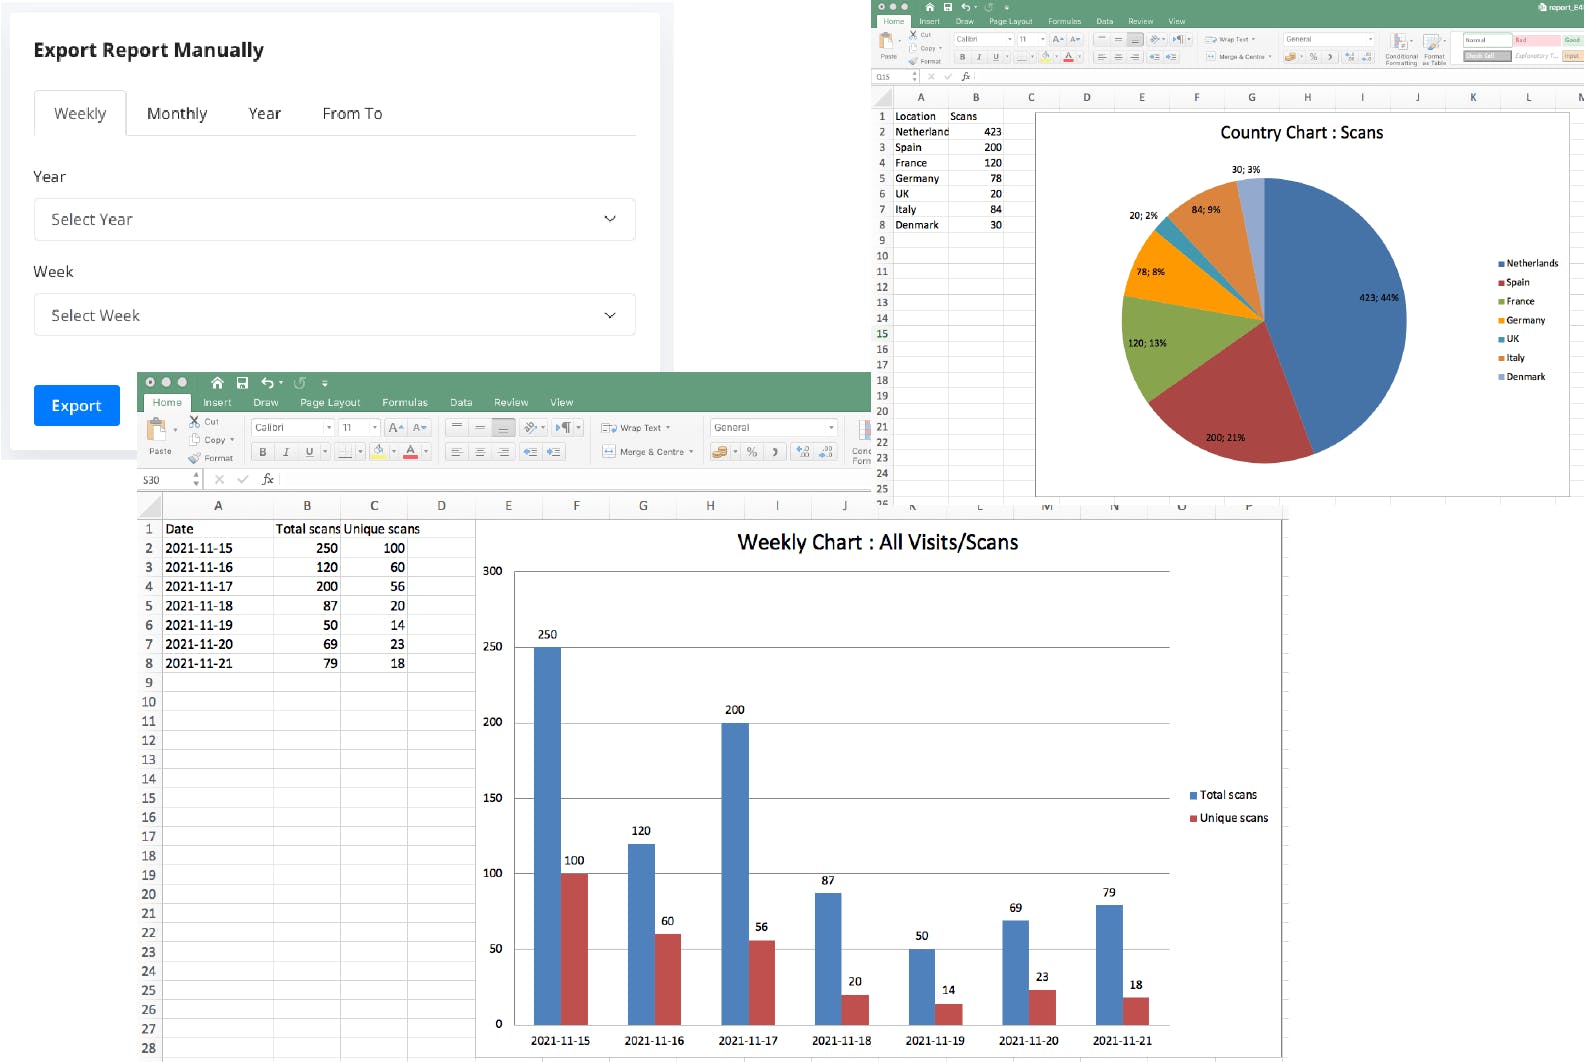Open the Select Week dropdown

(335, 315)
